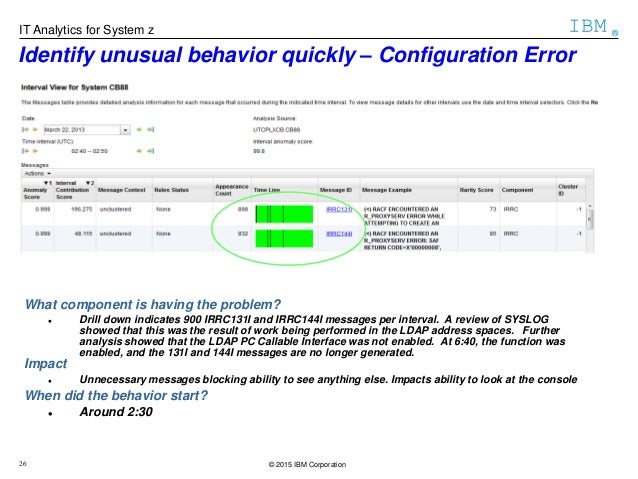Image resolution: width=638 pixels, height=479 pixels.
Task: Go to previous date arrow
Action: pos(35,129)
